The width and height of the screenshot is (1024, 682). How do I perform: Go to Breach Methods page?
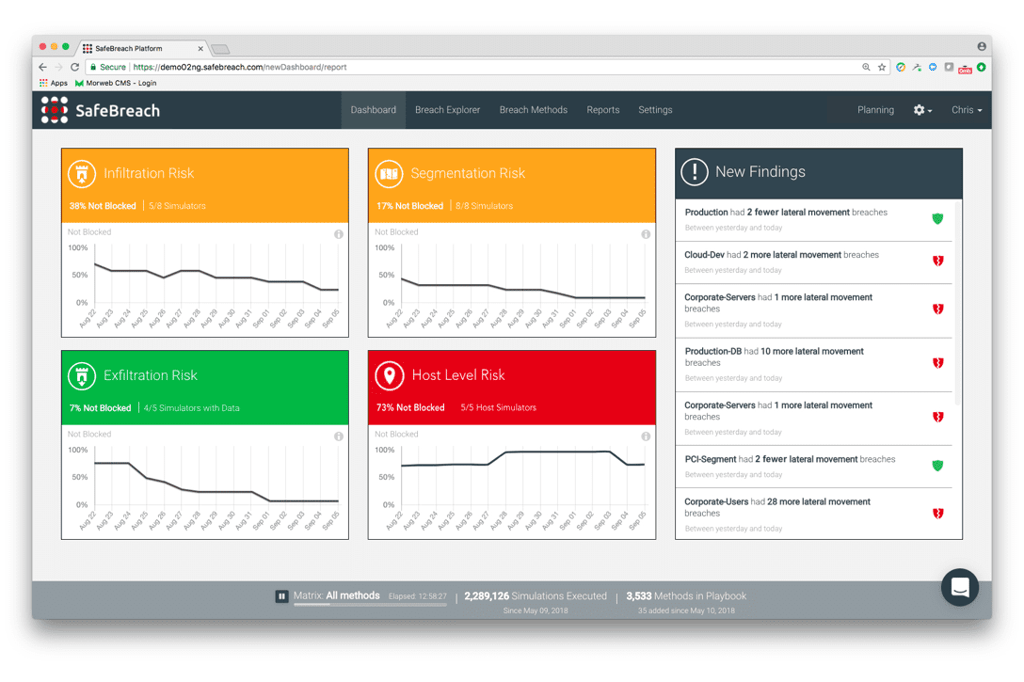pyautogui.click(x=533, y=110)
